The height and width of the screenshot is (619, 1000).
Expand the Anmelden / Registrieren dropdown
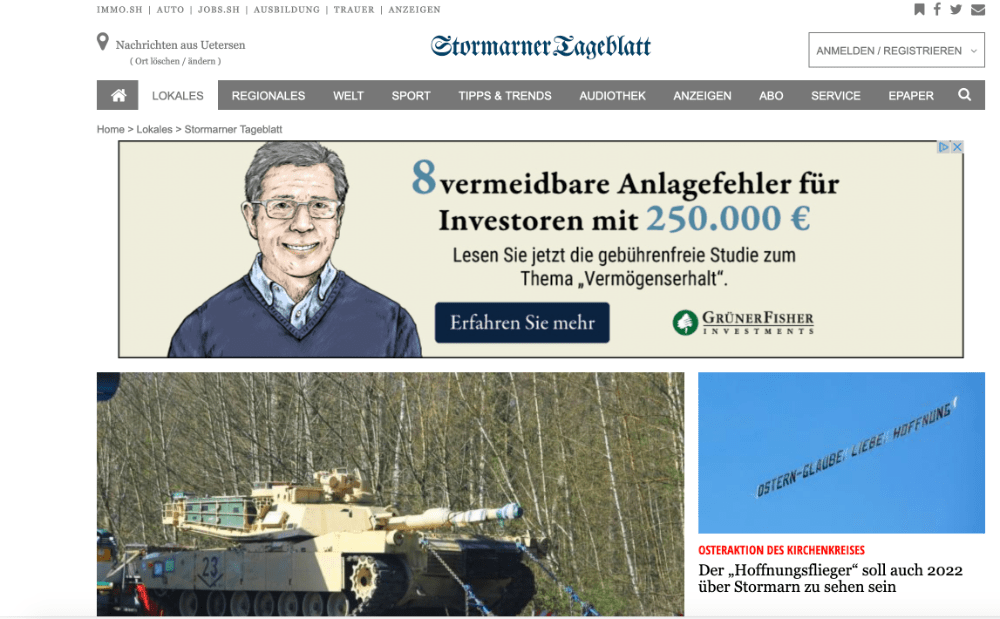tap(896, 50)
